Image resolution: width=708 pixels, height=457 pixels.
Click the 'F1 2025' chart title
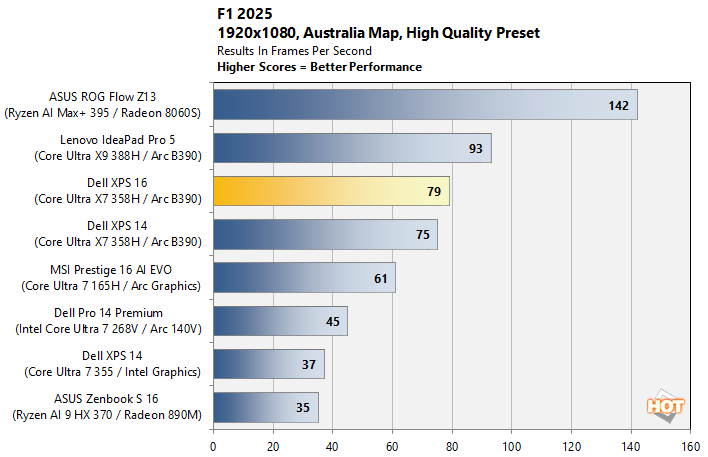pyautogui.click(x=245, y=14)
